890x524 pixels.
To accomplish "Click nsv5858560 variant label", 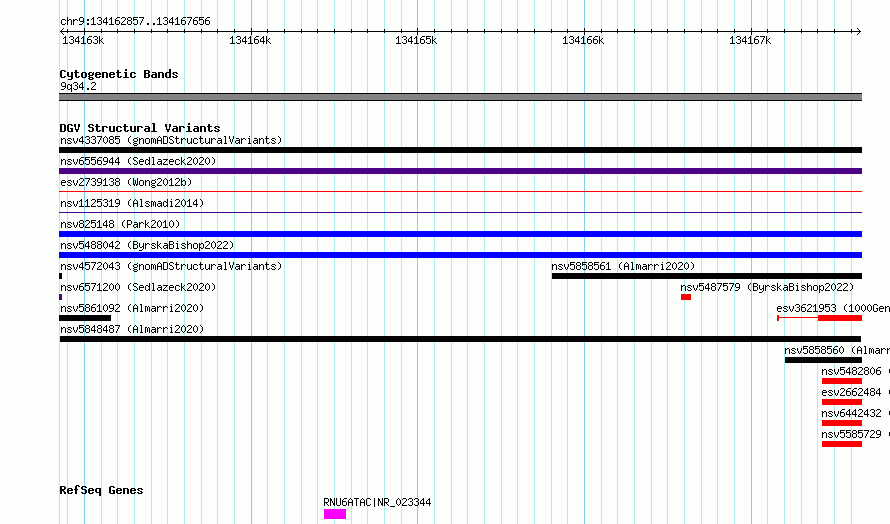I will pos(837,350).
